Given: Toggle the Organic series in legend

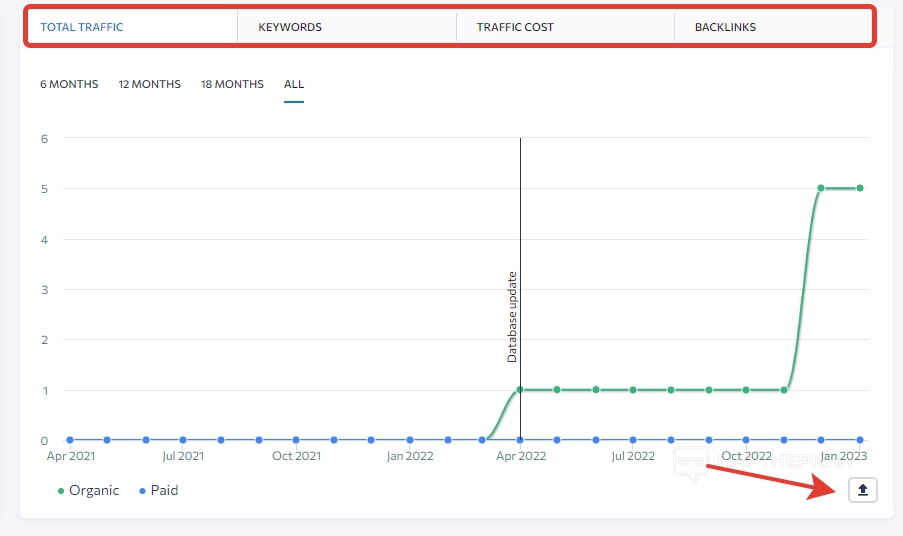Looking at the screenshot, I should pyautogui.click(x=94, y=491).
